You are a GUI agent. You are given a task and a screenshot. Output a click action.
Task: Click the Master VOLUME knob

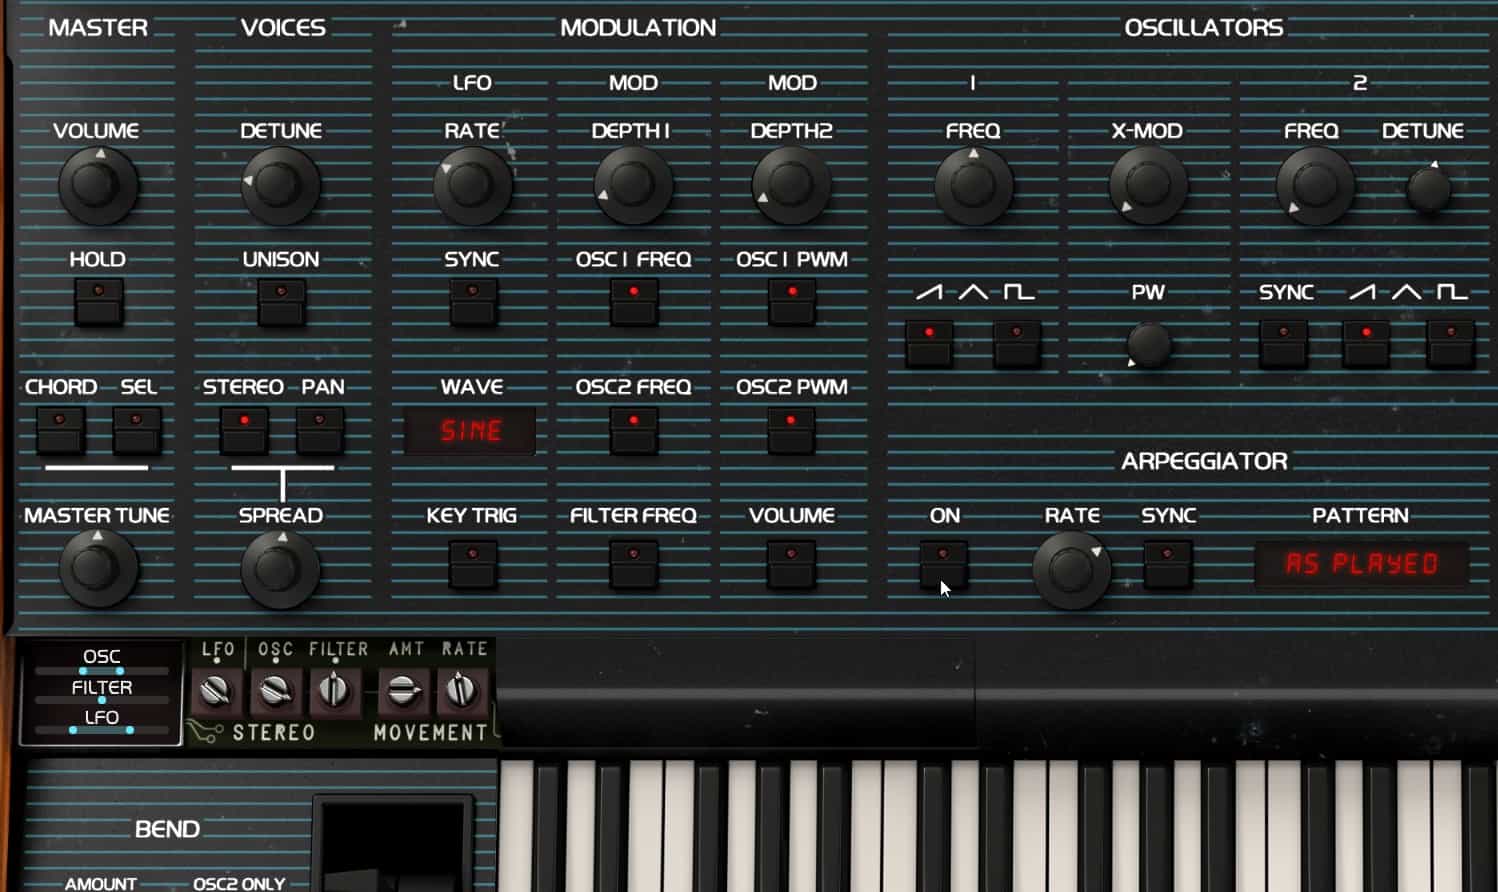(x=97, y=186)
